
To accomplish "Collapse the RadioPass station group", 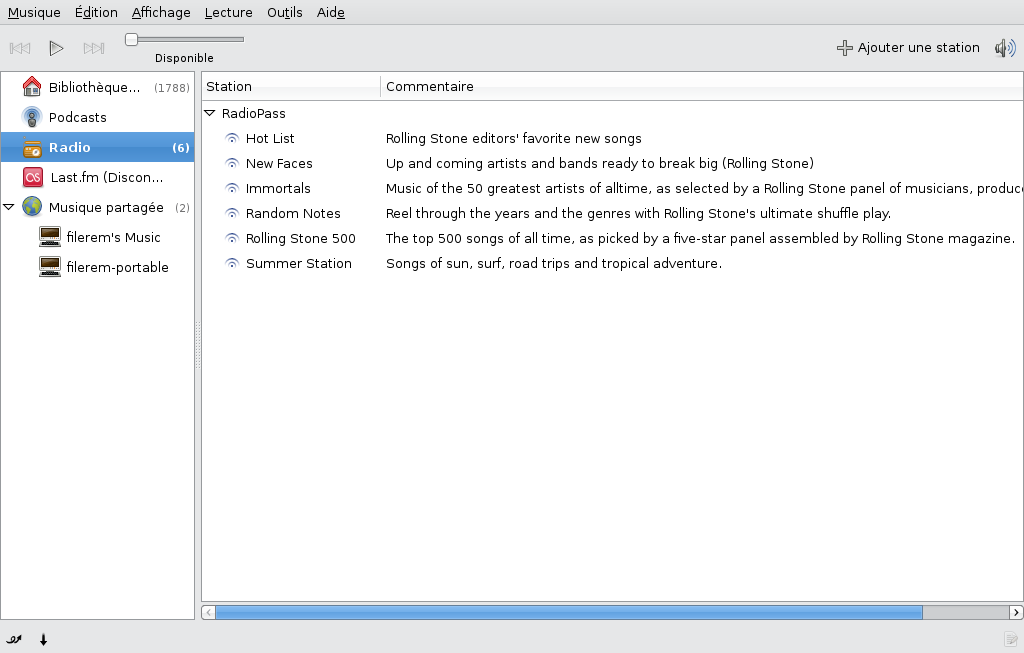I will [x=210, y=114].
